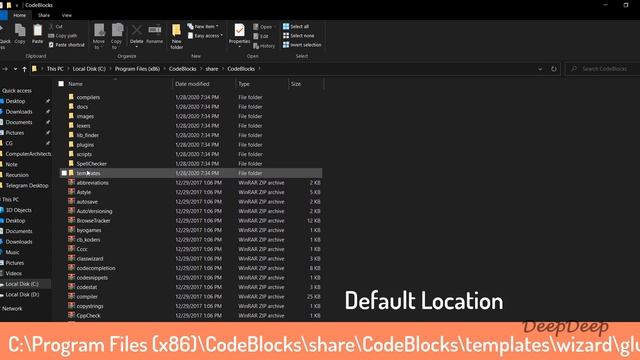Select the copystrings archive row
640x360 pixels.
pyautogui.click(x=191, y=306)
